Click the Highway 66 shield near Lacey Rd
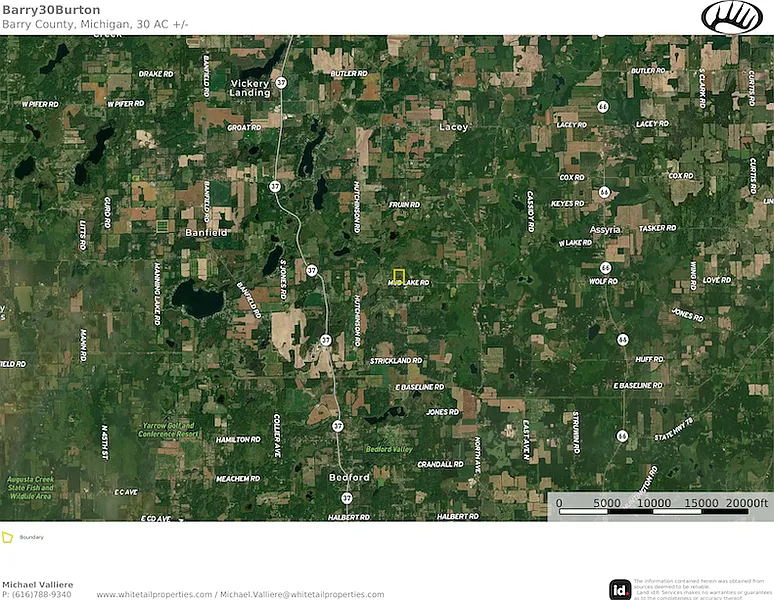Viewport: 774px width, 600px height. [603, 107]
